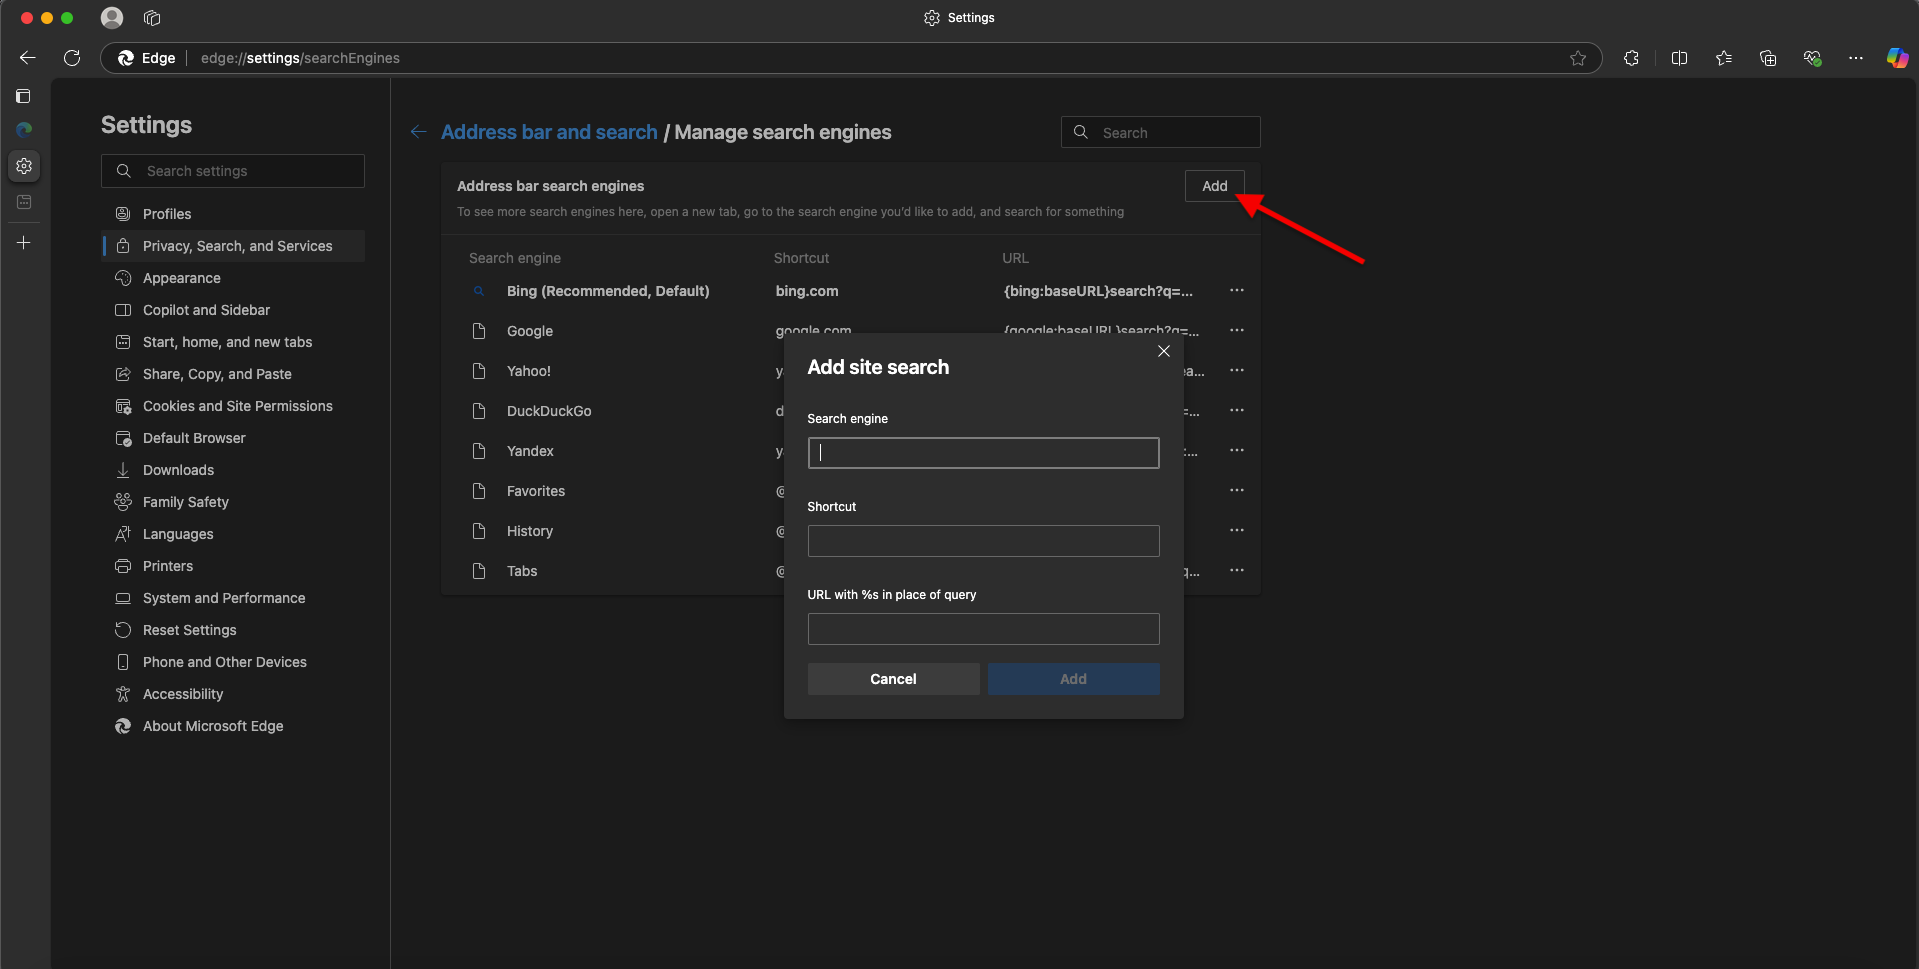
Task: Open Family Safety settings
Action: click(233, 502)
